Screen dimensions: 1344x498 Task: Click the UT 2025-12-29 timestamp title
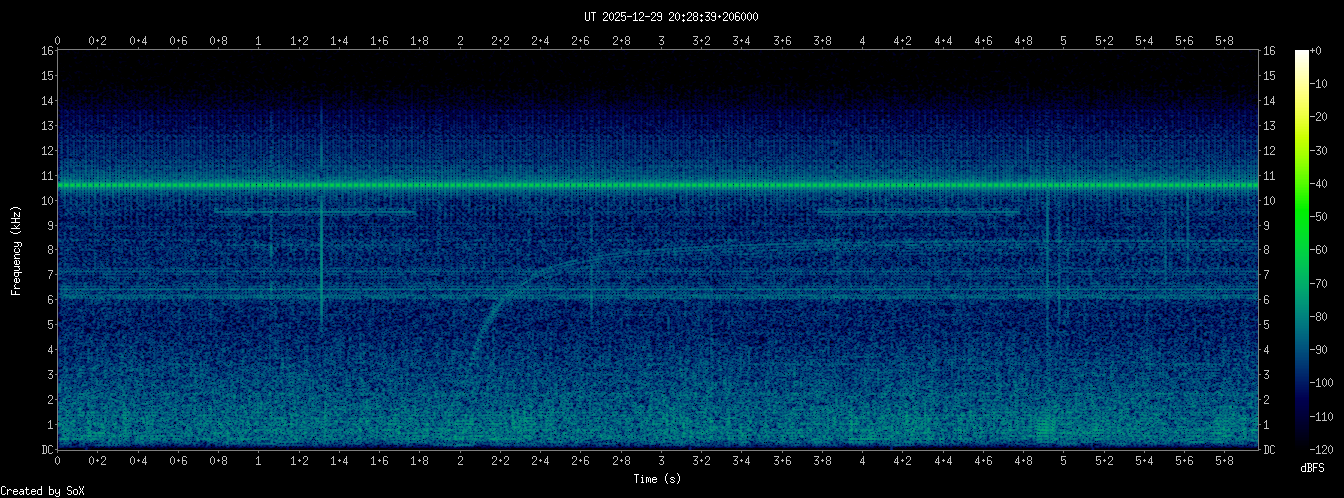[671, 16]
